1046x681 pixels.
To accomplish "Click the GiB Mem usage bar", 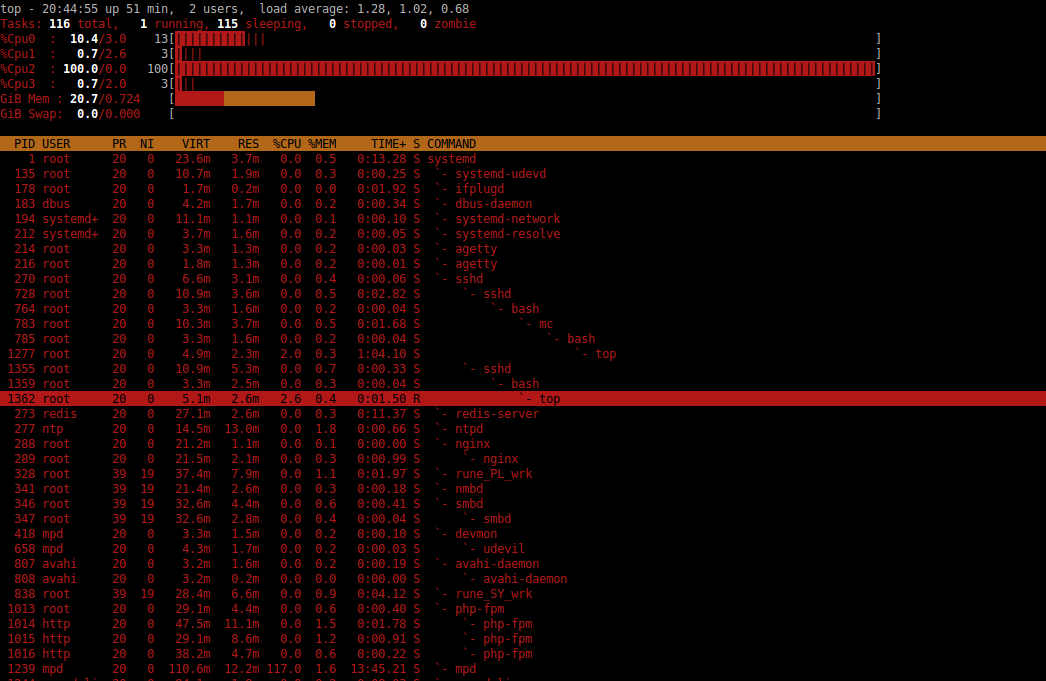I will click(x=245, y=99).
